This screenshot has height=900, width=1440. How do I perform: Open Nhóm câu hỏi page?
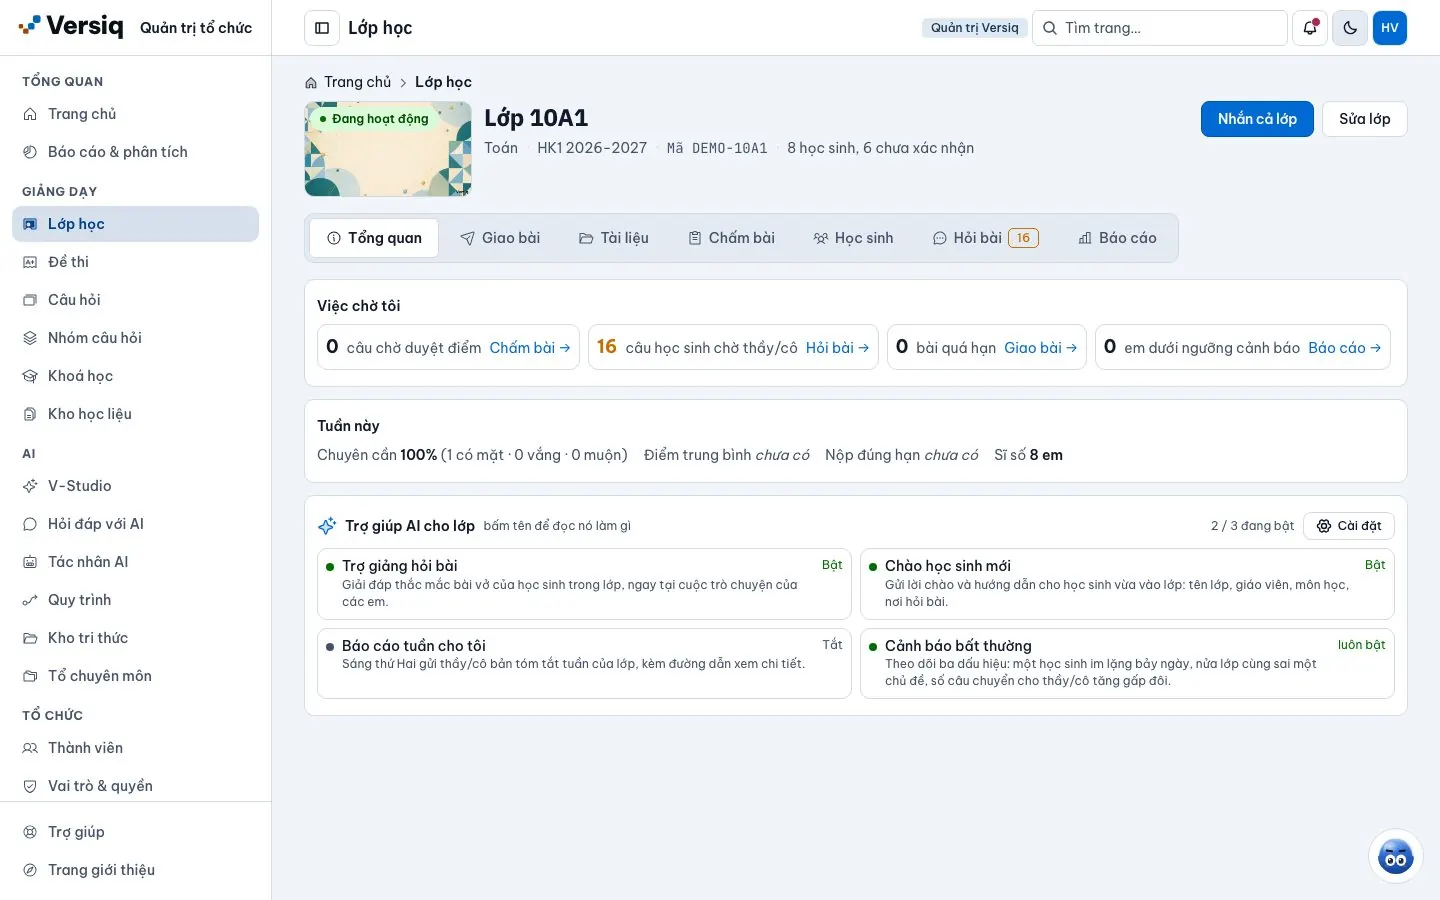tap(135, 338)
